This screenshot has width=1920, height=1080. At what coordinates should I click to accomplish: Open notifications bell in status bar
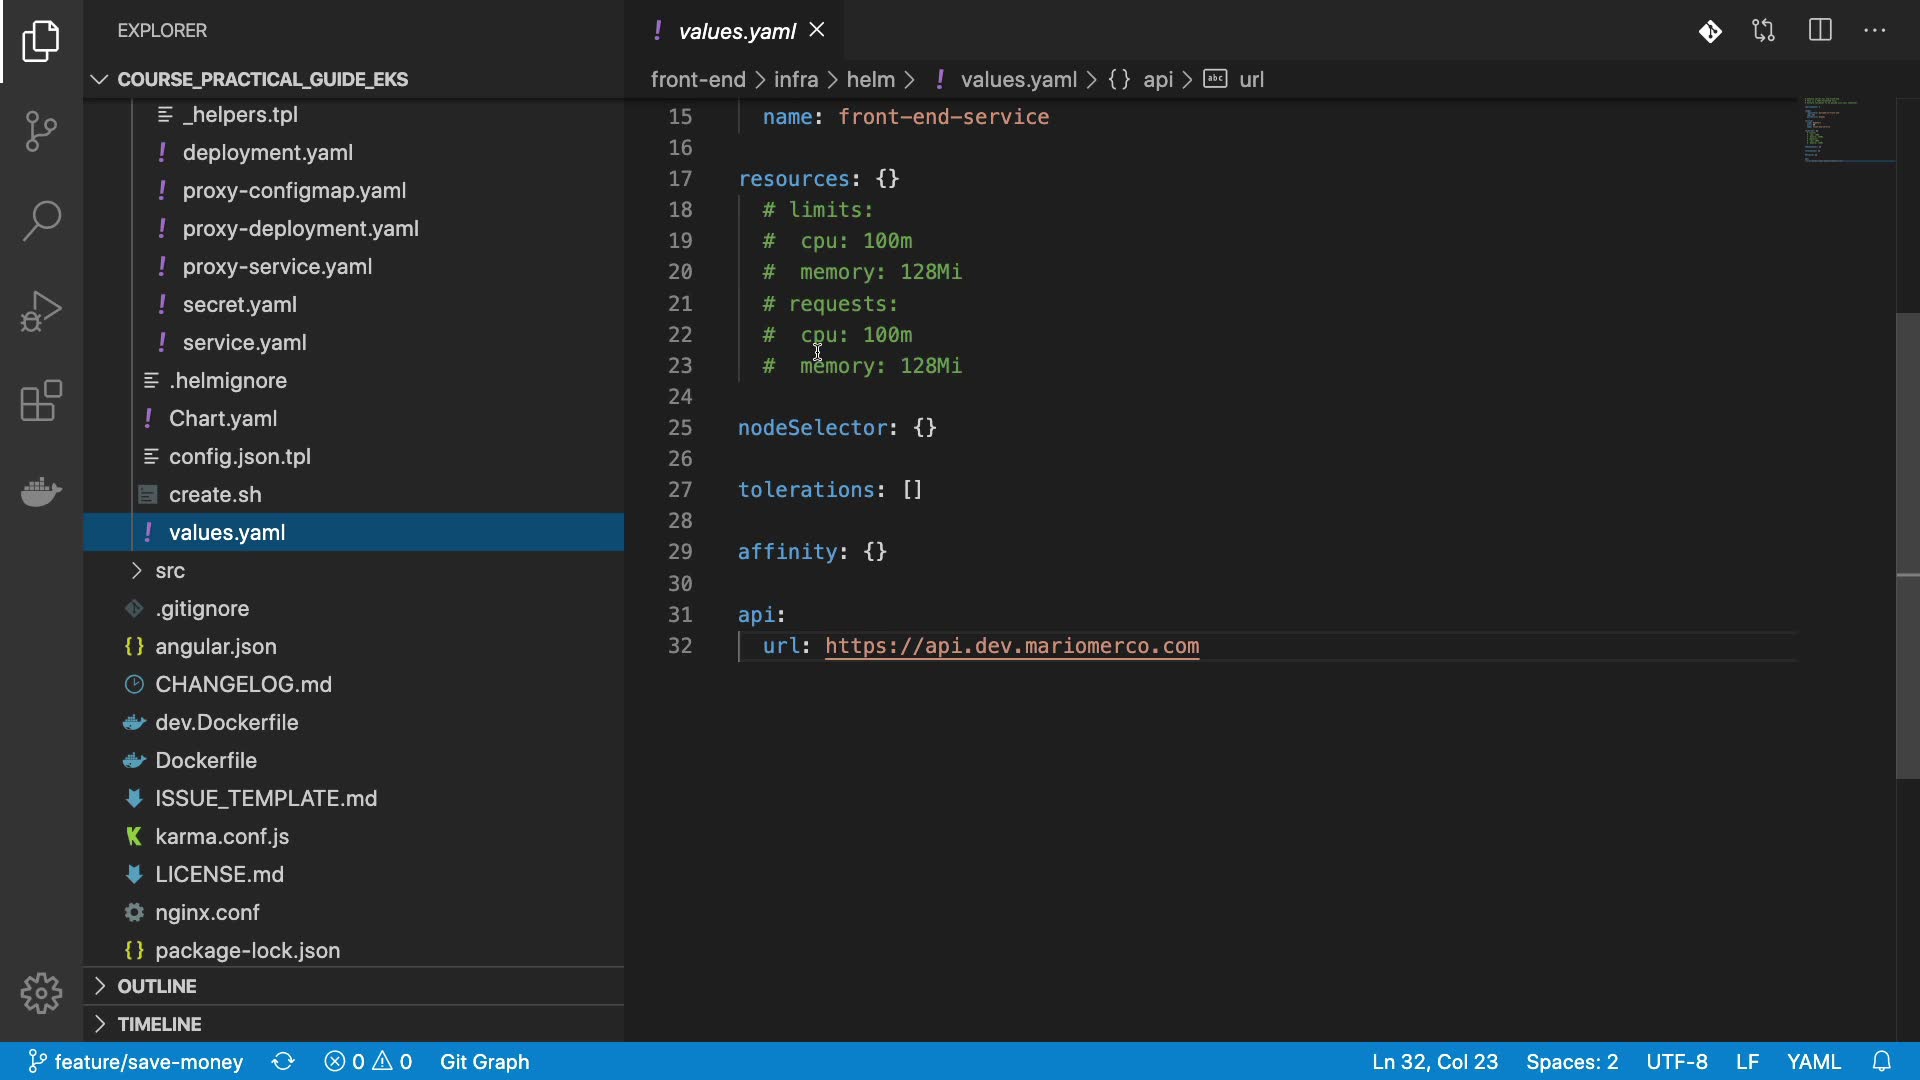pyautogui.click(x=1881, y=1061)
